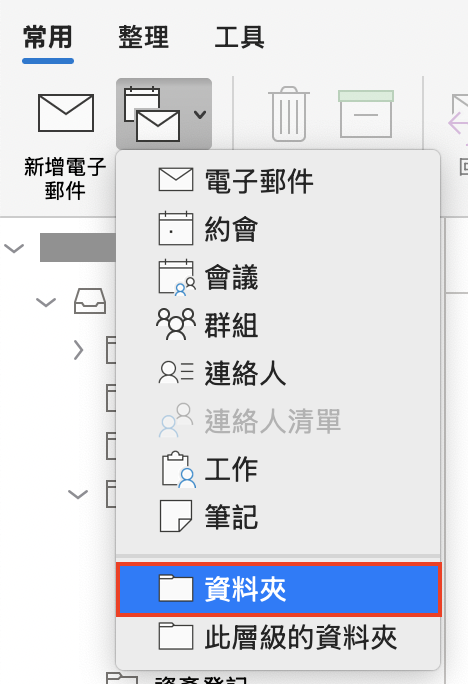
Task: Choose 會議 meeting entry in menu
Action: point(278,277)
